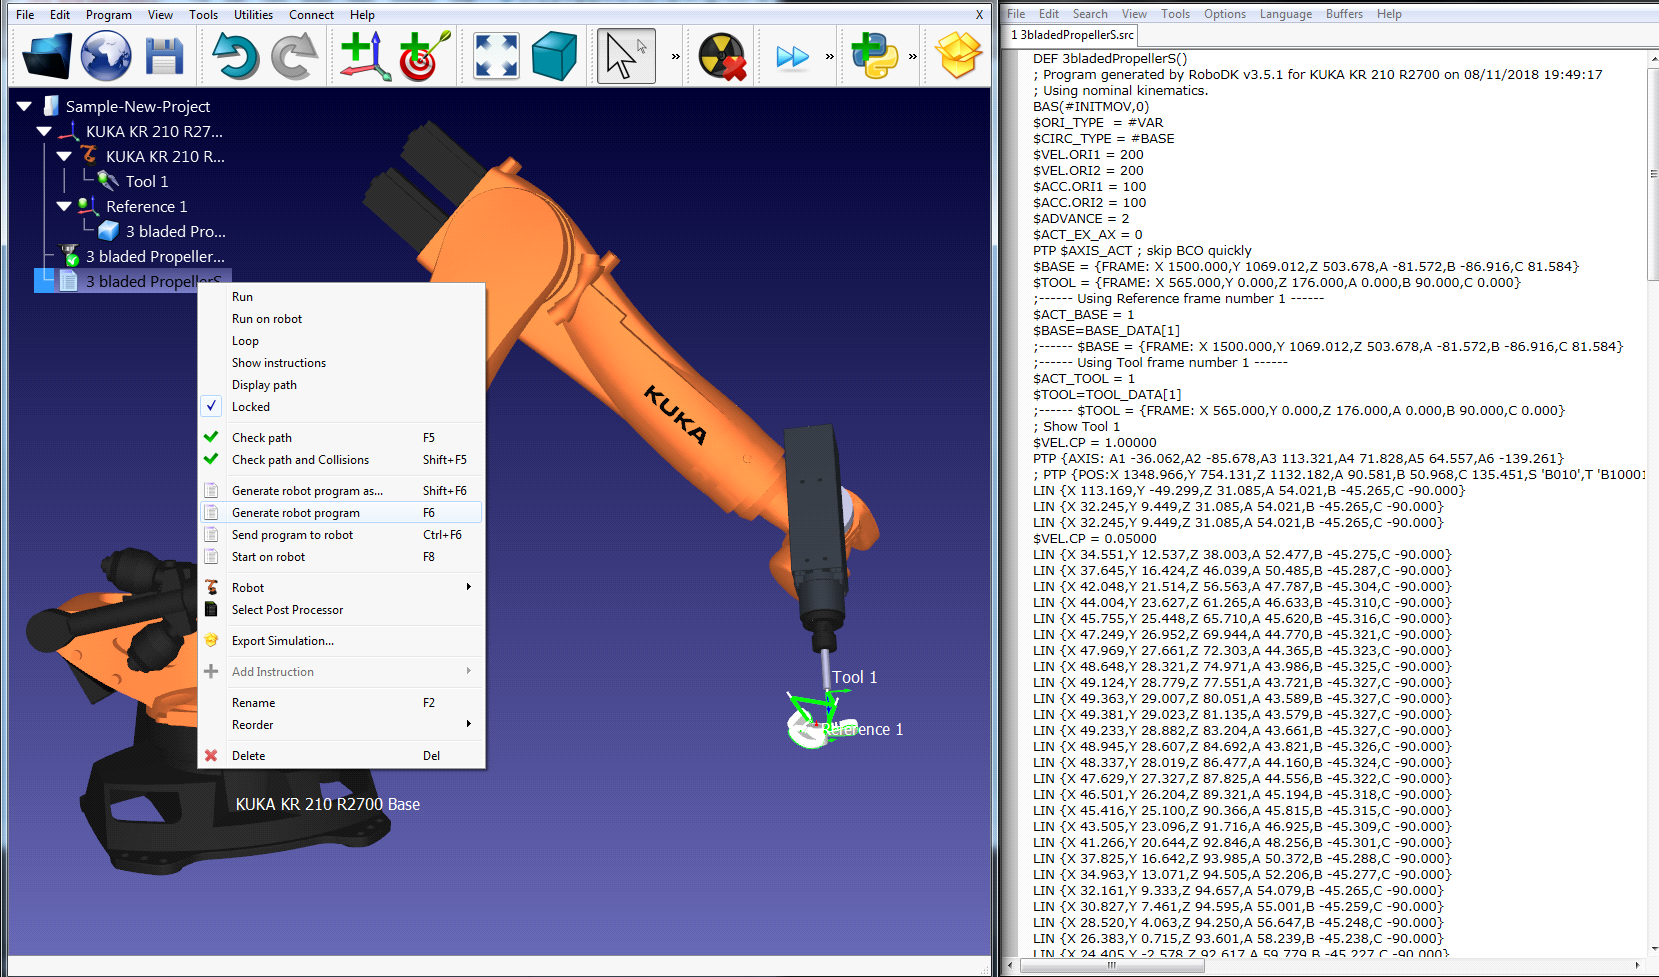Screen dimensions: 1659x977
Task: Collapse the Reference 1 branch
Action: 62,206
